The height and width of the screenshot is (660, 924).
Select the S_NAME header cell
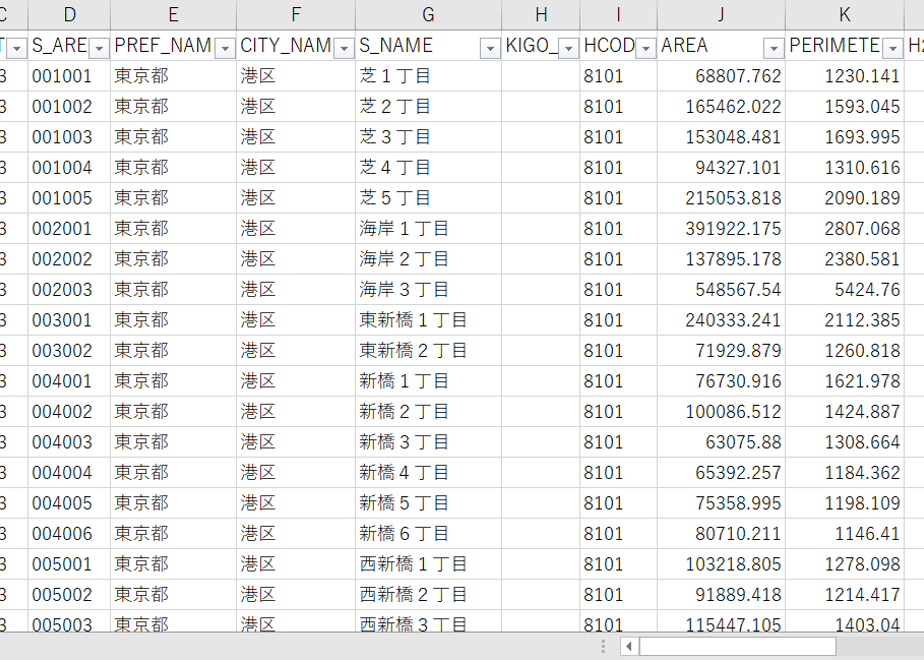(x=428, y=45)
